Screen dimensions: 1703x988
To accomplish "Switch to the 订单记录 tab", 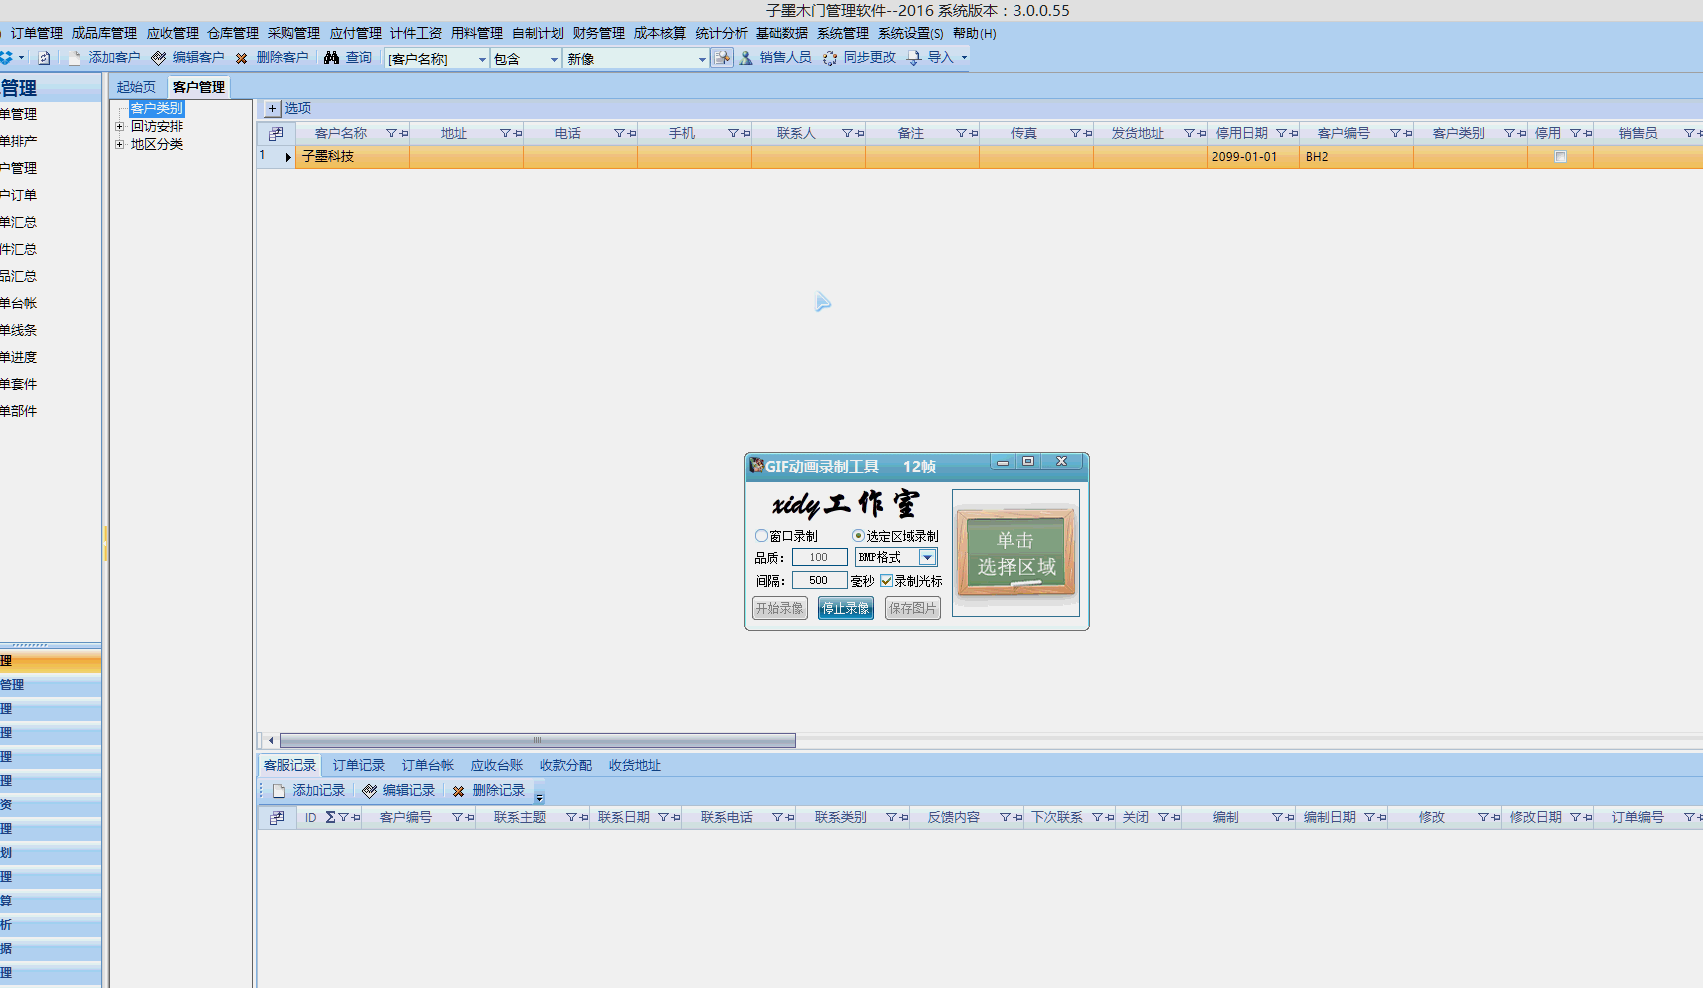I will 358,766.
